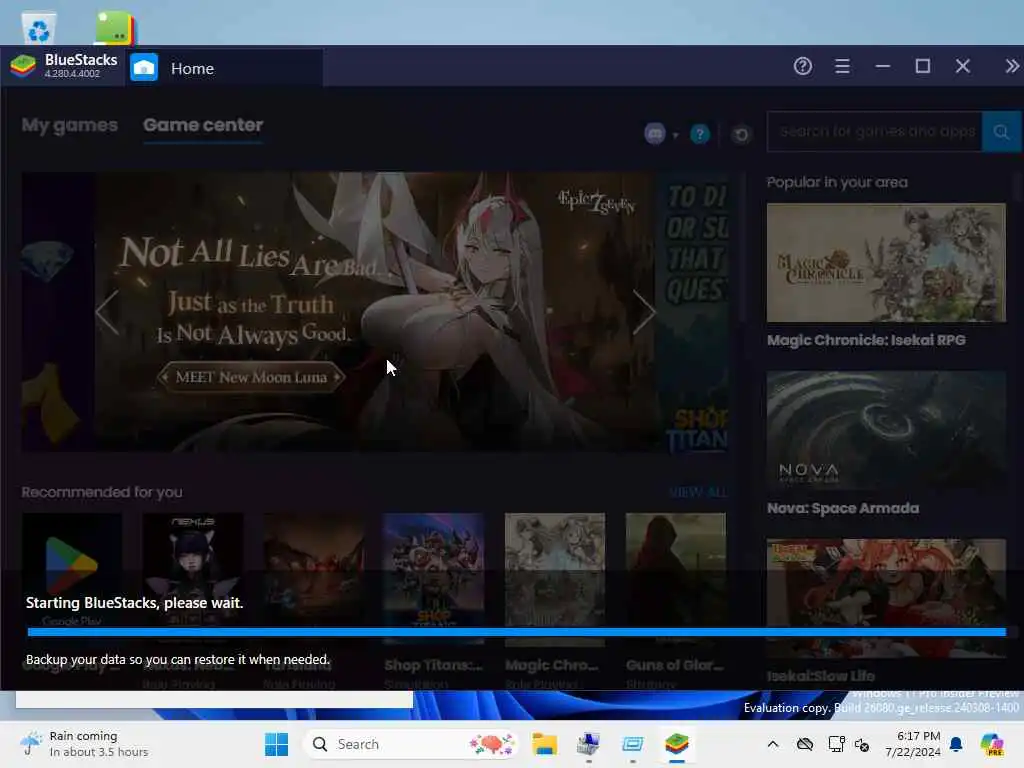Click VIEW ALL link for recommendations
Viewport: 1024px width, 768px height.
697,492
